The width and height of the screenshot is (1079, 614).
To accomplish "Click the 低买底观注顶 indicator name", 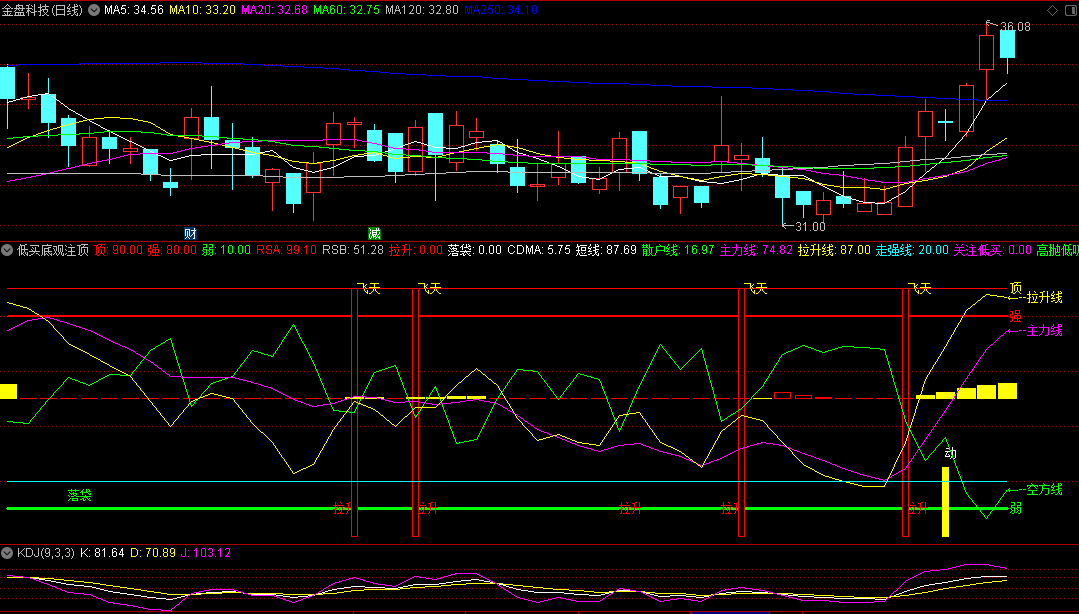I will 53,250.
